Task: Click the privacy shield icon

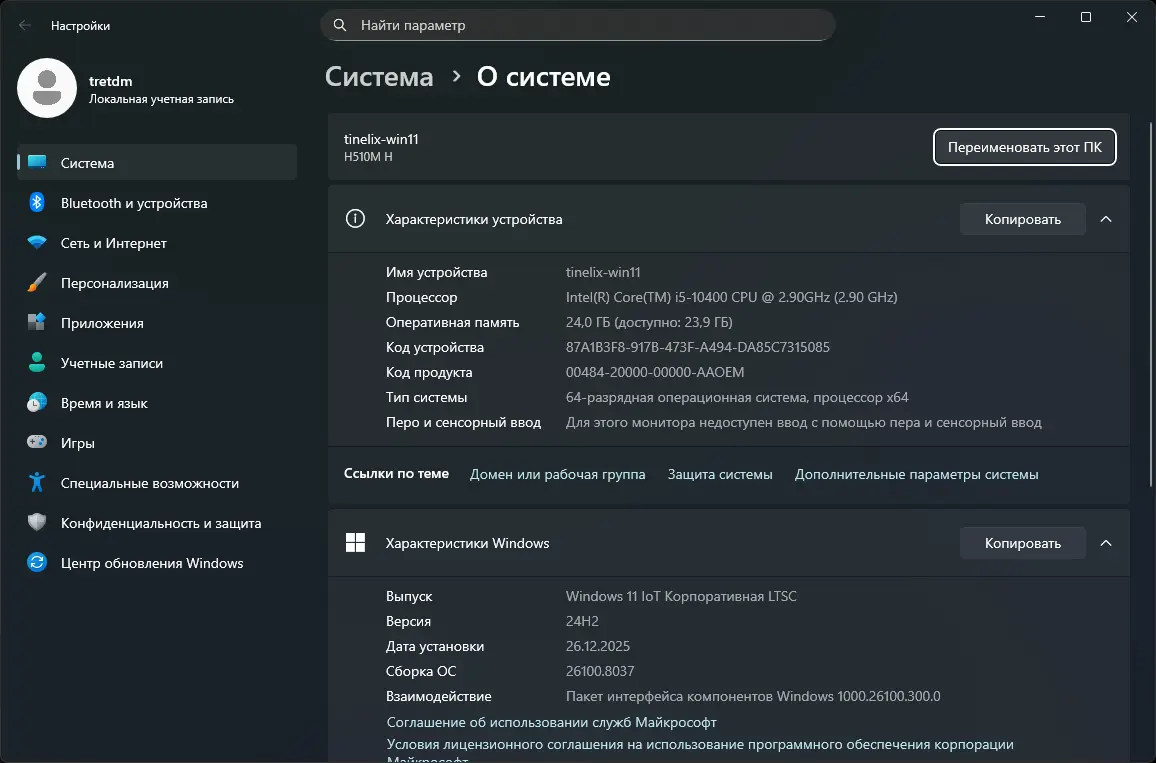Action: (x=37, y=523)
